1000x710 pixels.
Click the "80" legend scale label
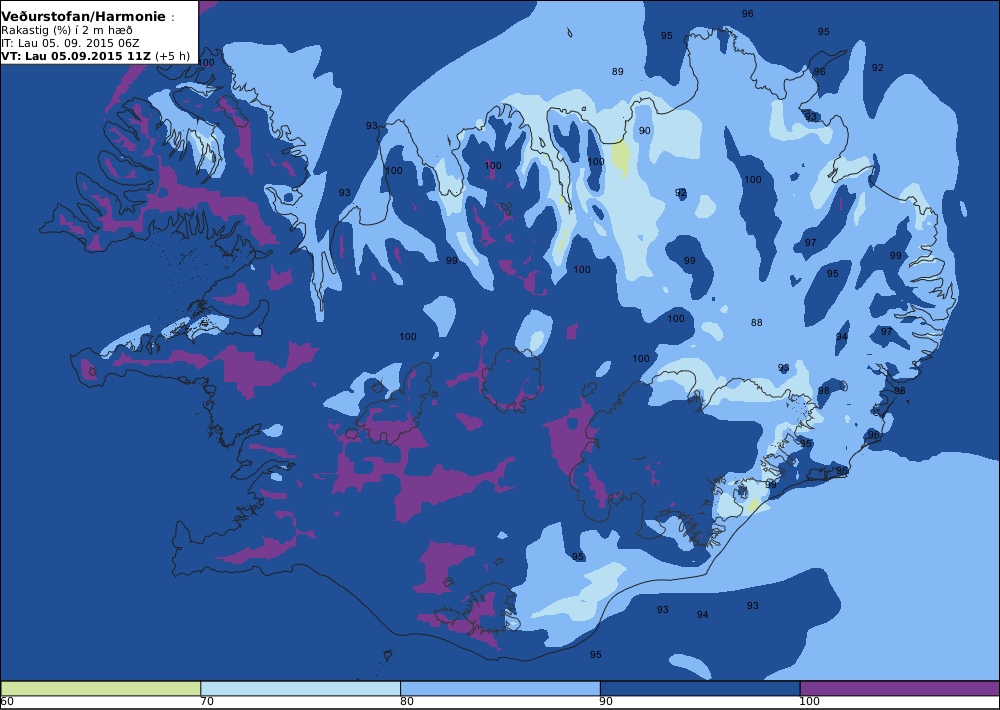(x=407, y=702)
